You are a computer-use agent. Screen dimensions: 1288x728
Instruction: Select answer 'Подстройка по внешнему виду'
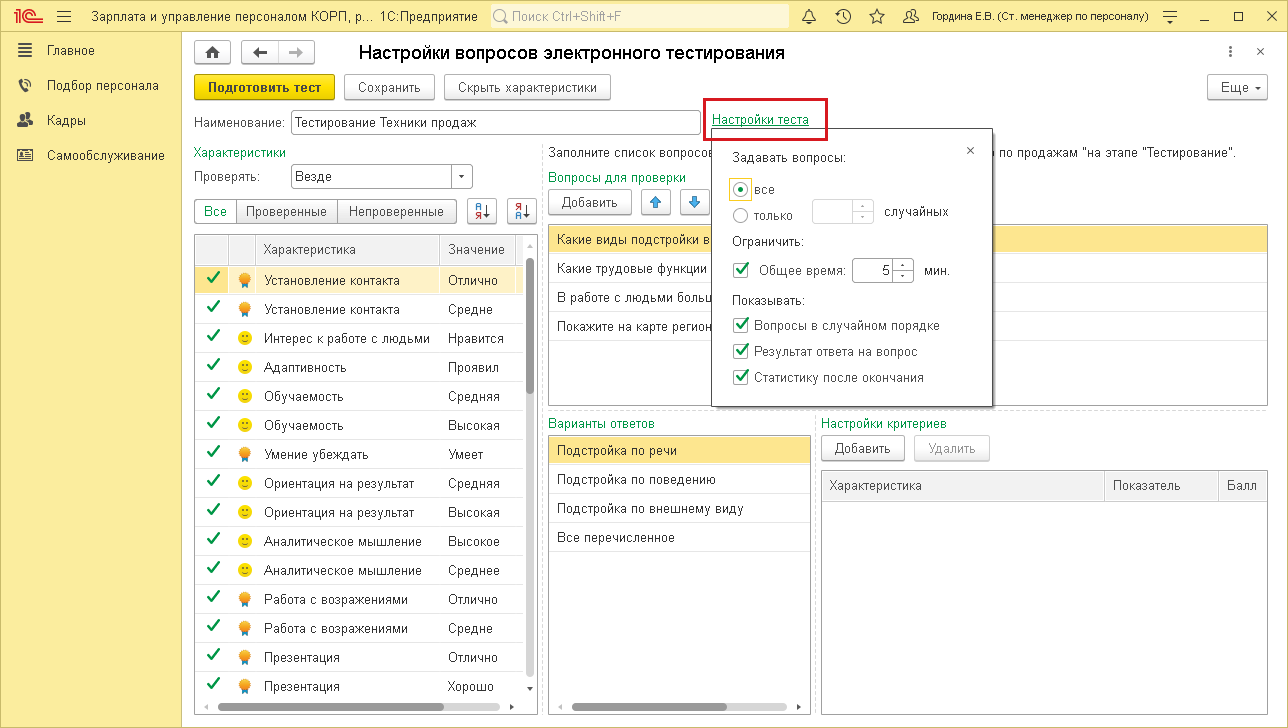(679, 509)
